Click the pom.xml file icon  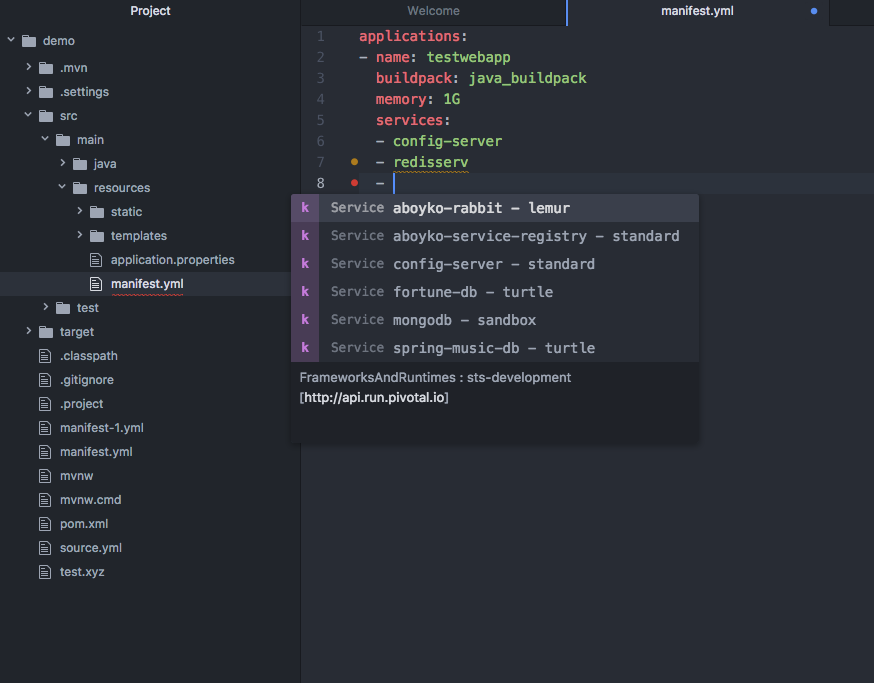[45, 524]
